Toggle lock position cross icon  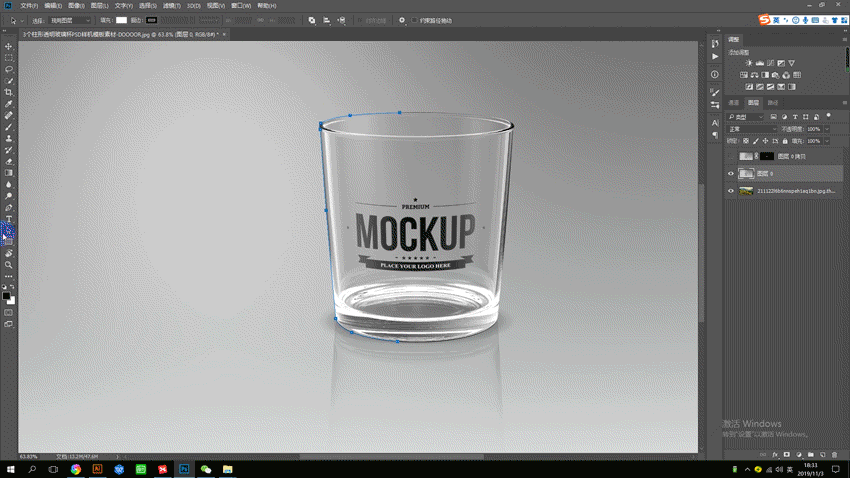[x=765, y=141]
